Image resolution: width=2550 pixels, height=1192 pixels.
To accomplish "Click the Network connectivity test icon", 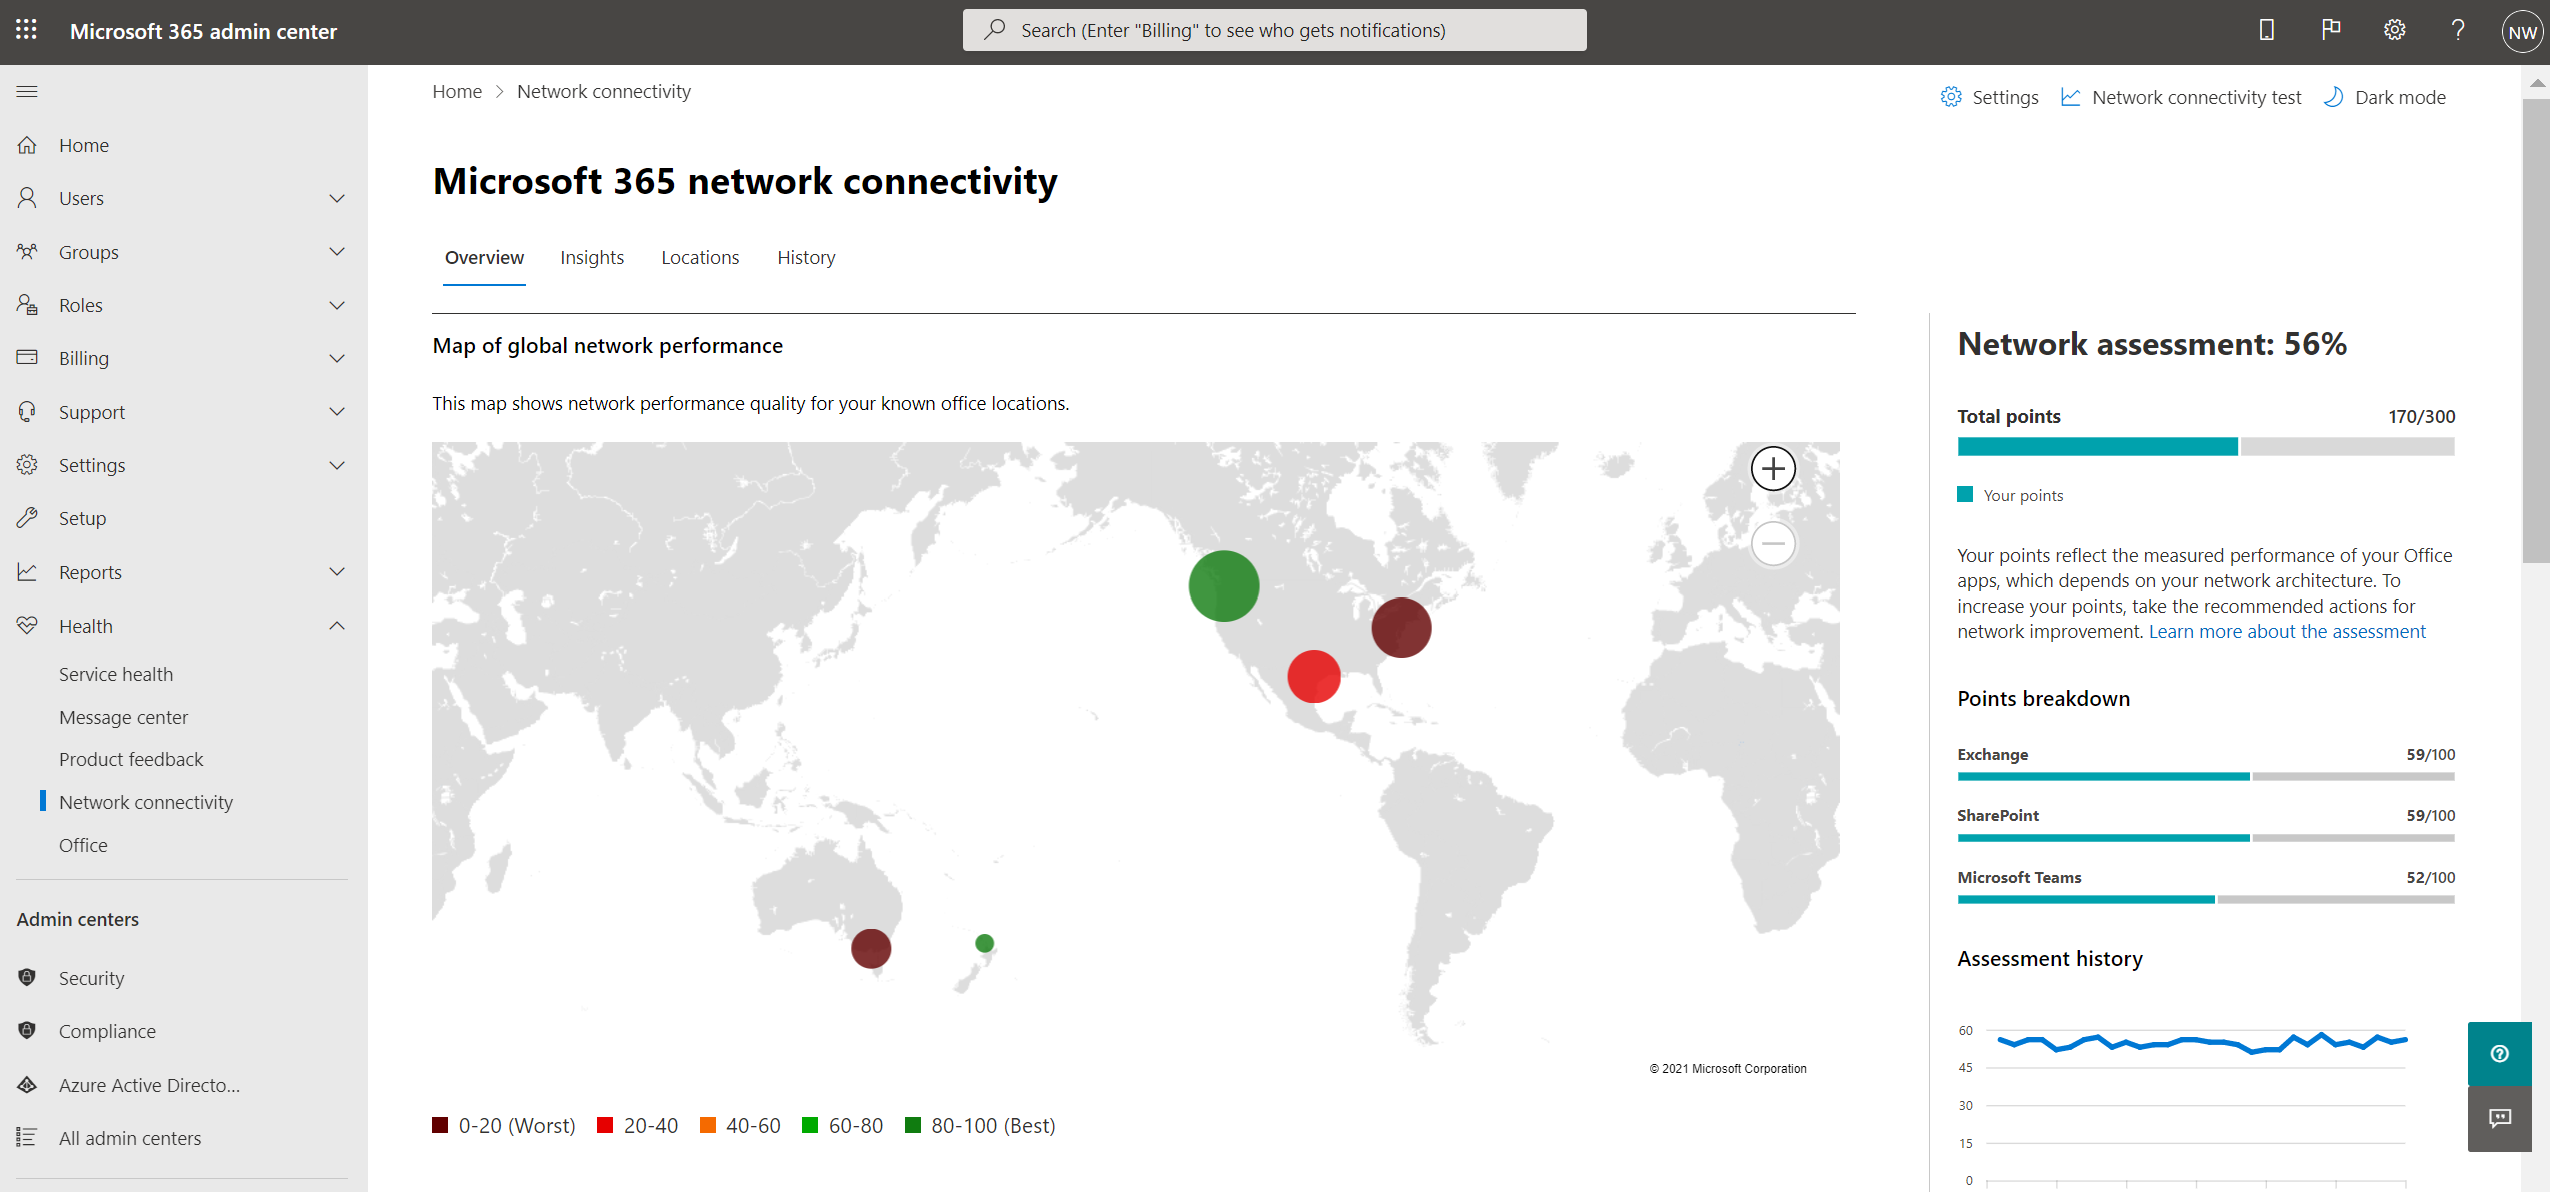I will click(x=2072, y=96).
